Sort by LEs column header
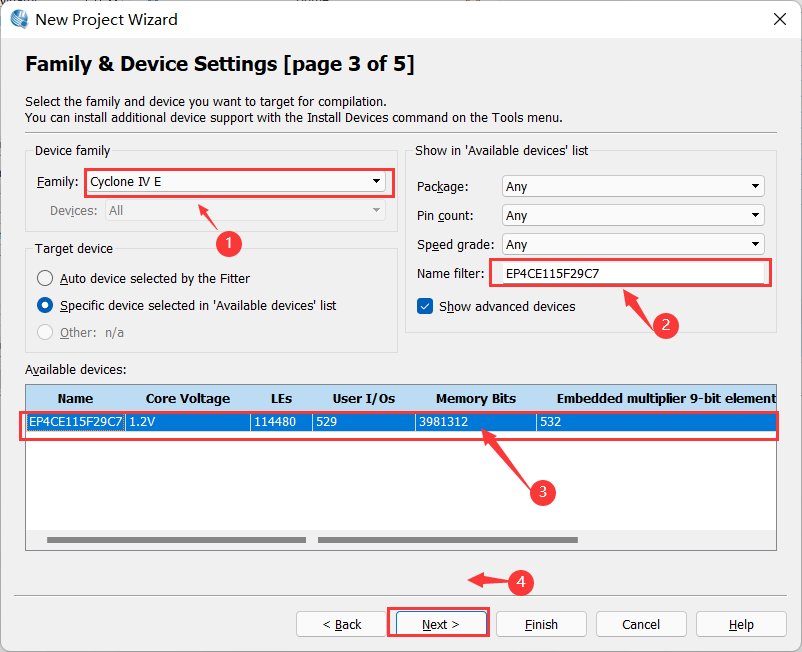 (281, 398)
